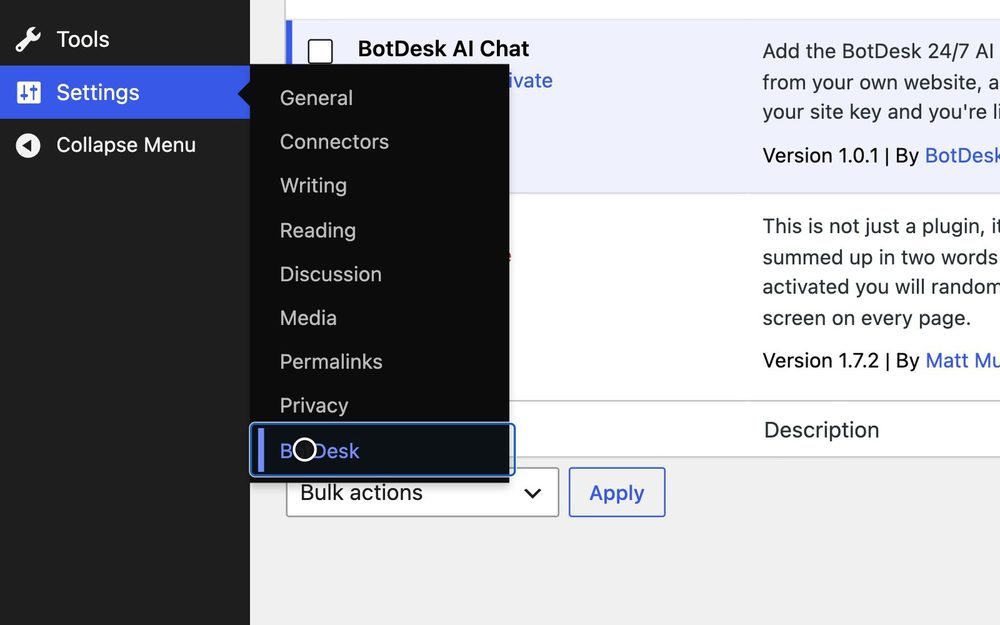
Task: Follow the Matt Mullenweg author link
Action: (962, 361)
